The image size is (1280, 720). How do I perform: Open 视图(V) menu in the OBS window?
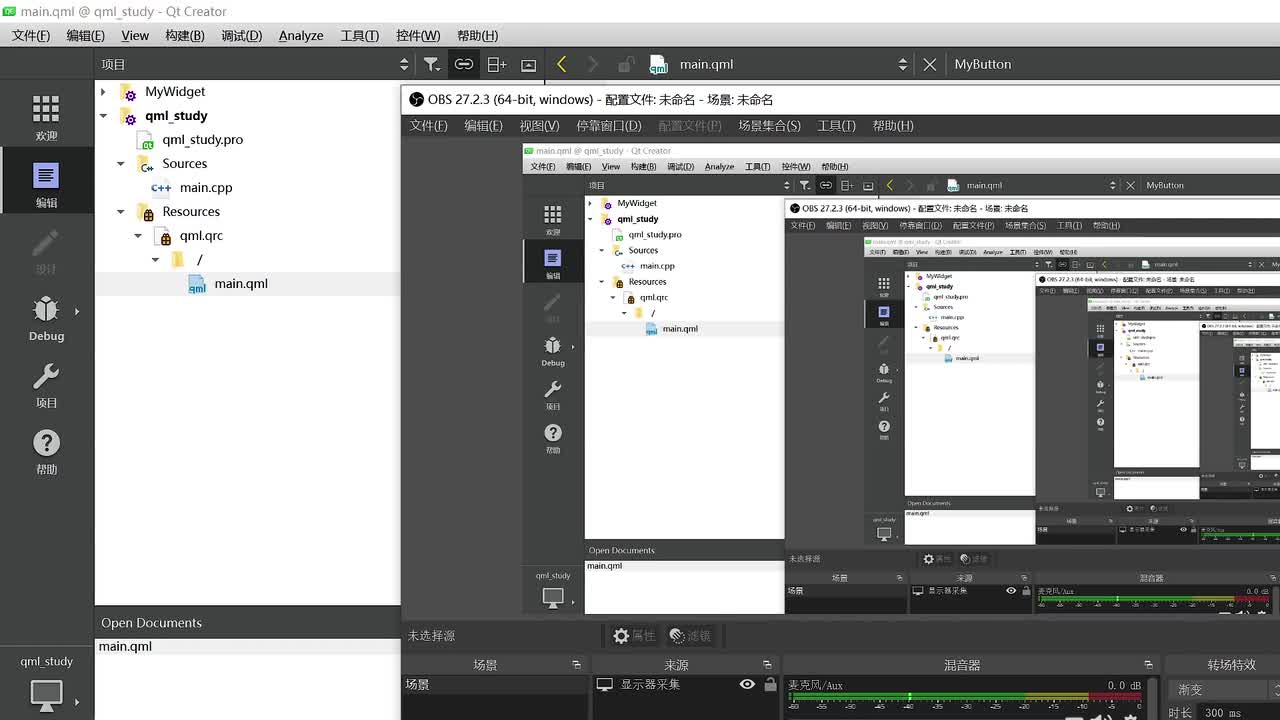click(539, 126)
